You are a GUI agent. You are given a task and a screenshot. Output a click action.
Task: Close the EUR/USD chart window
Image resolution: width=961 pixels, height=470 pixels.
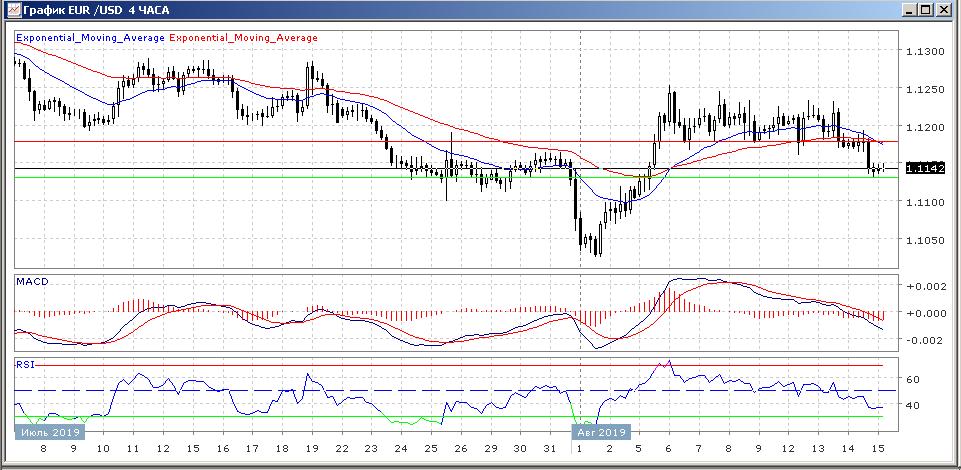click(945, 10)
